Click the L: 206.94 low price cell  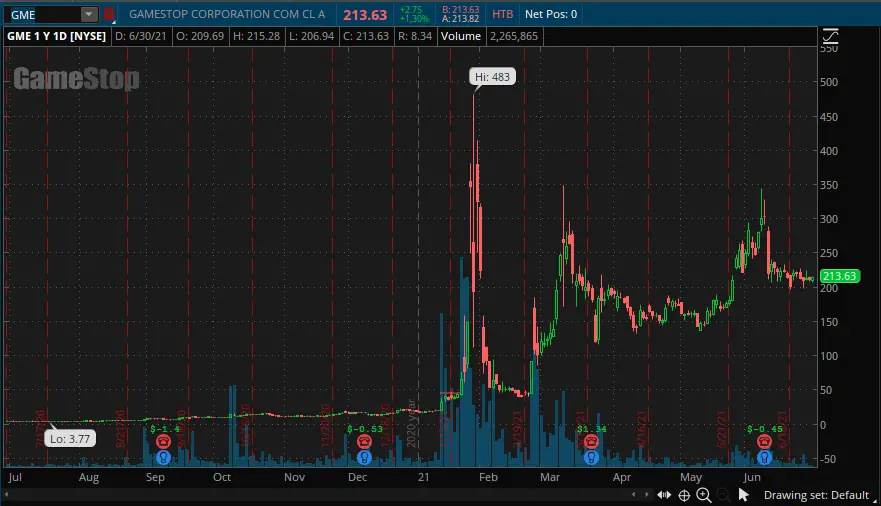pos(311,36)
